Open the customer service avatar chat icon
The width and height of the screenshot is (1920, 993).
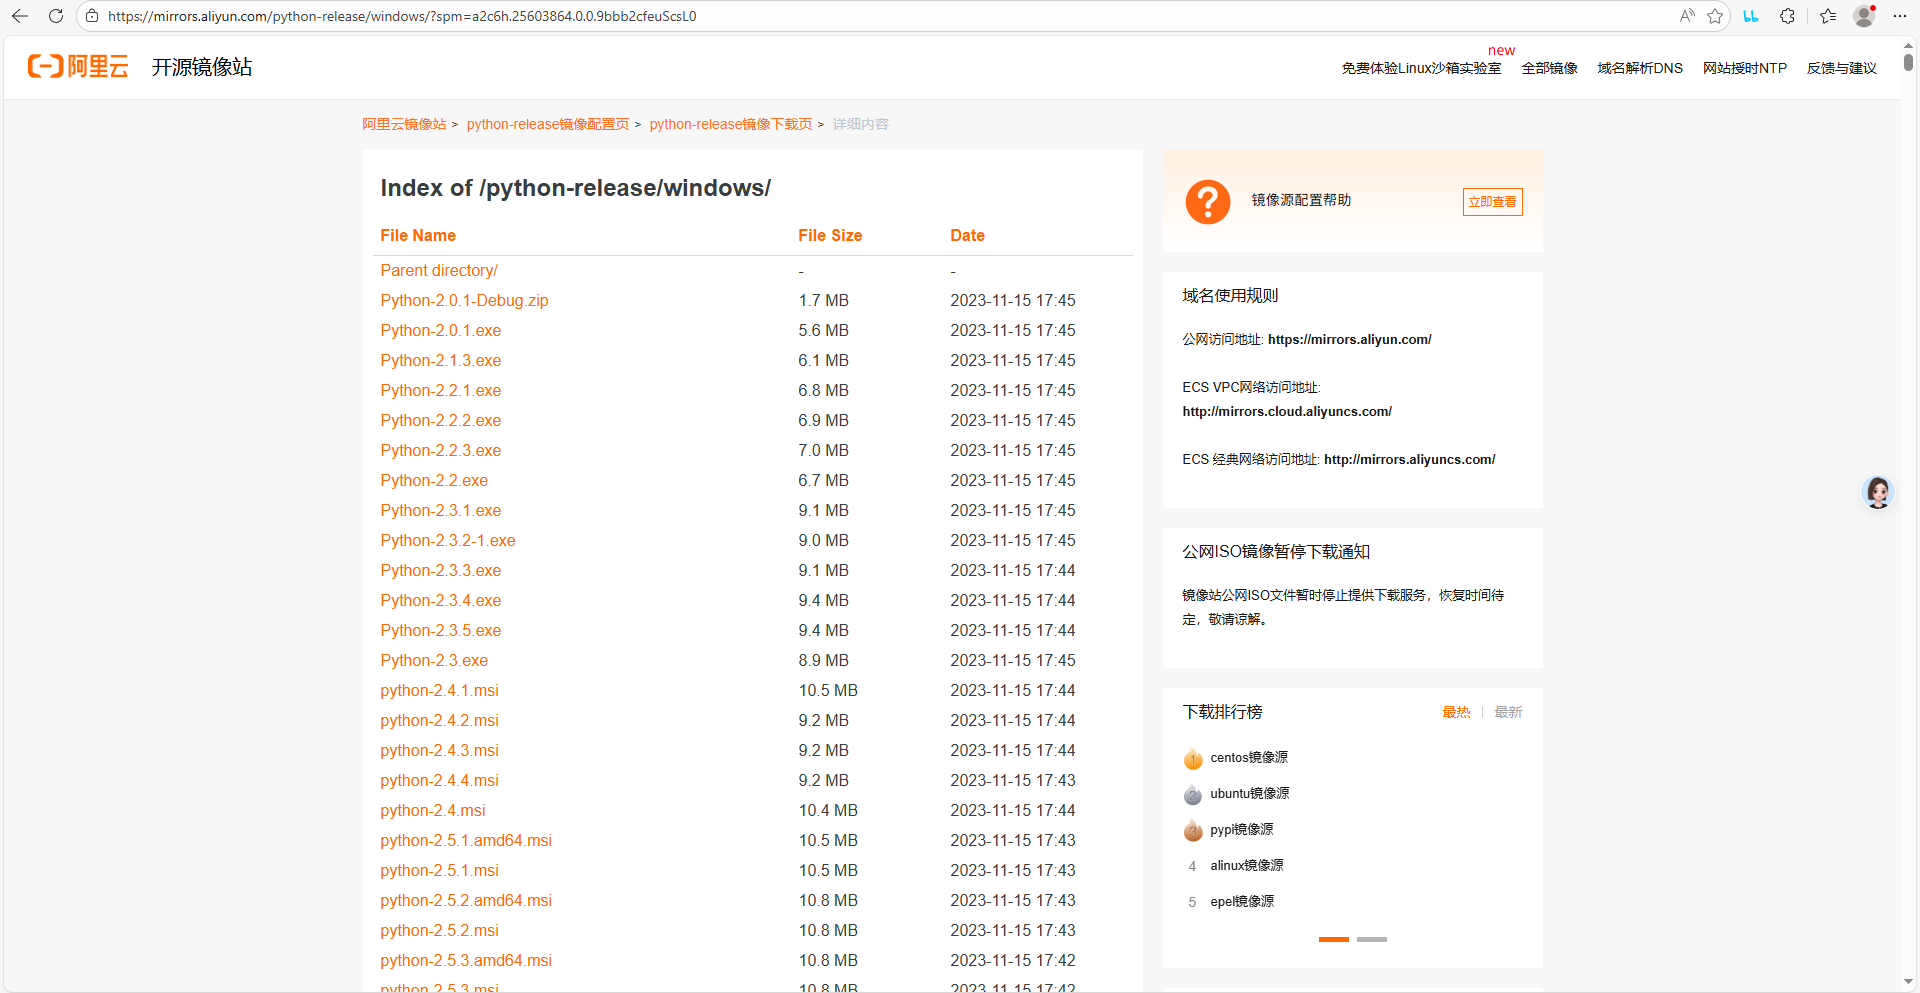click(1877, 492)
